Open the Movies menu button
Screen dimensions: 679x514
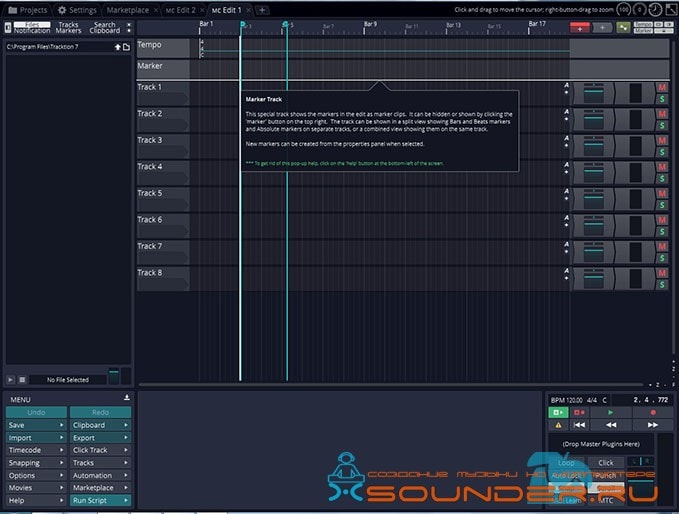(36, 488)
